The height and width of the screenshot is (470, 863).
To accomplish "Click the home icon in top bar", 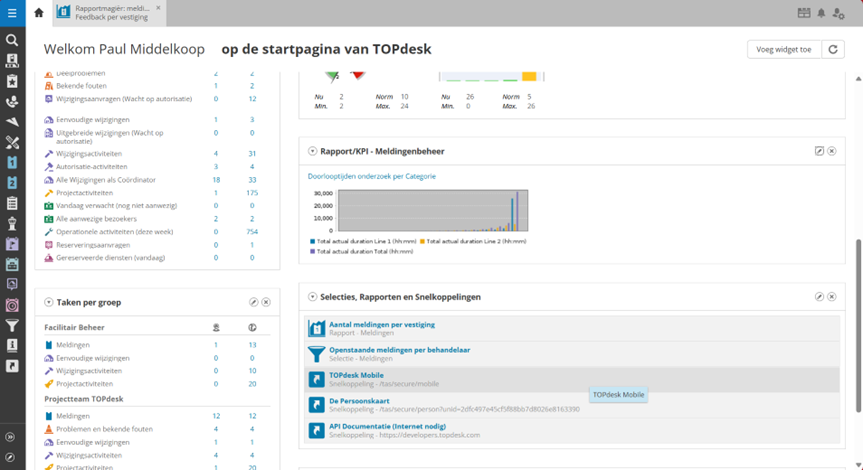I will tap(39, 13).
